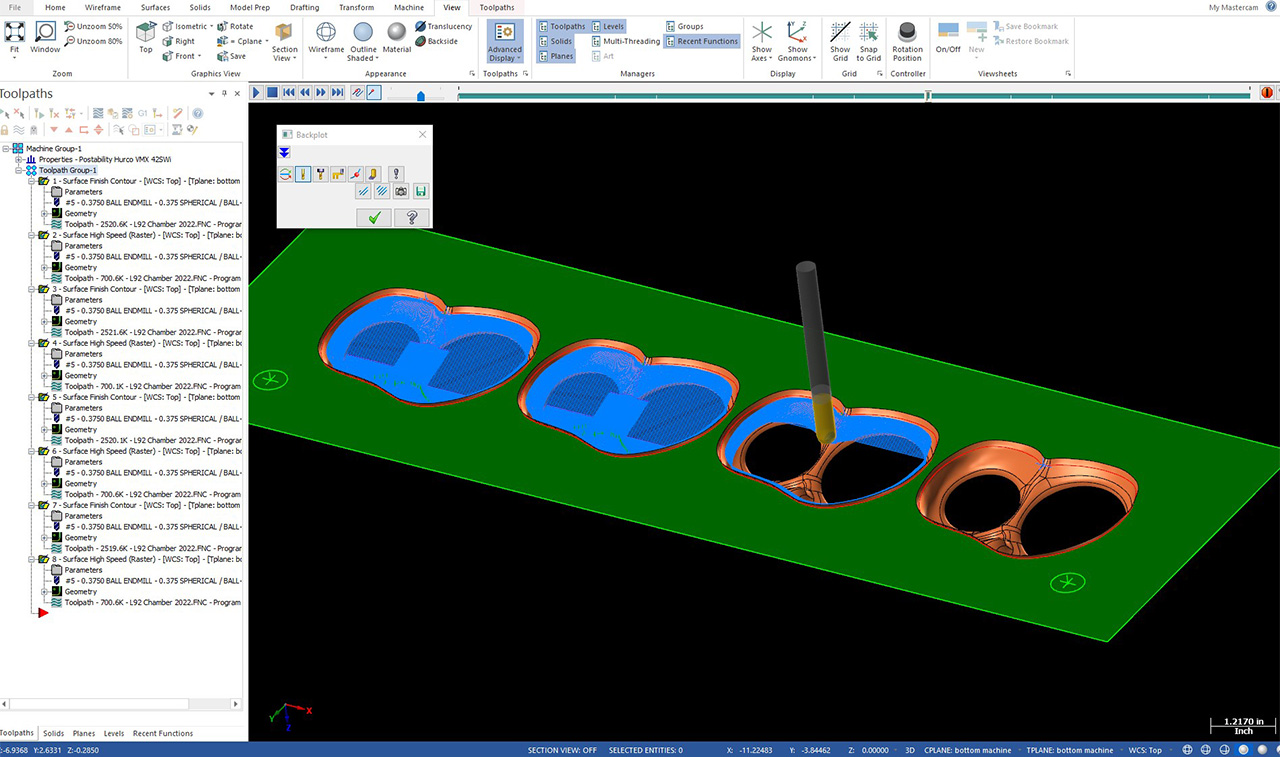Toggle Display rapid moves in Backplot
Viewport: 1280px width, 757px height.
click(338, 174)
